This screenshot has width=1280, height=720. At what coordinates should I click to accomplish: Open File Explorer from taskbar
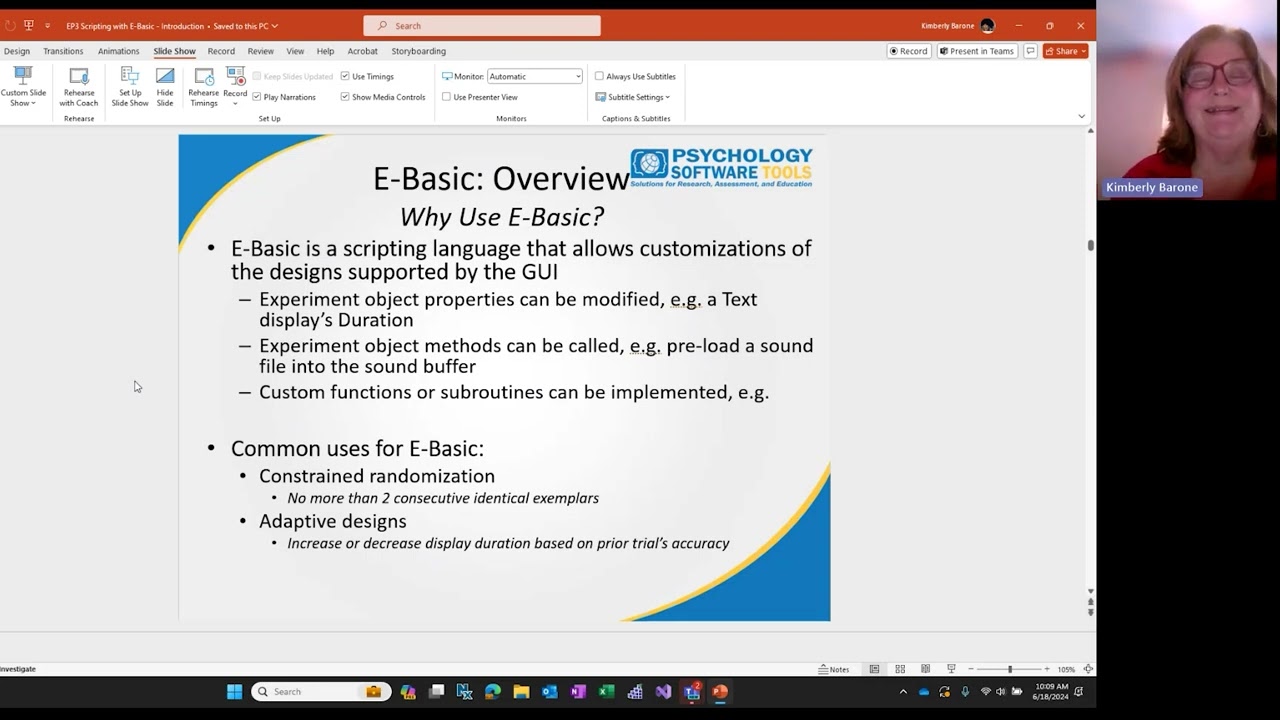(521, 691)
